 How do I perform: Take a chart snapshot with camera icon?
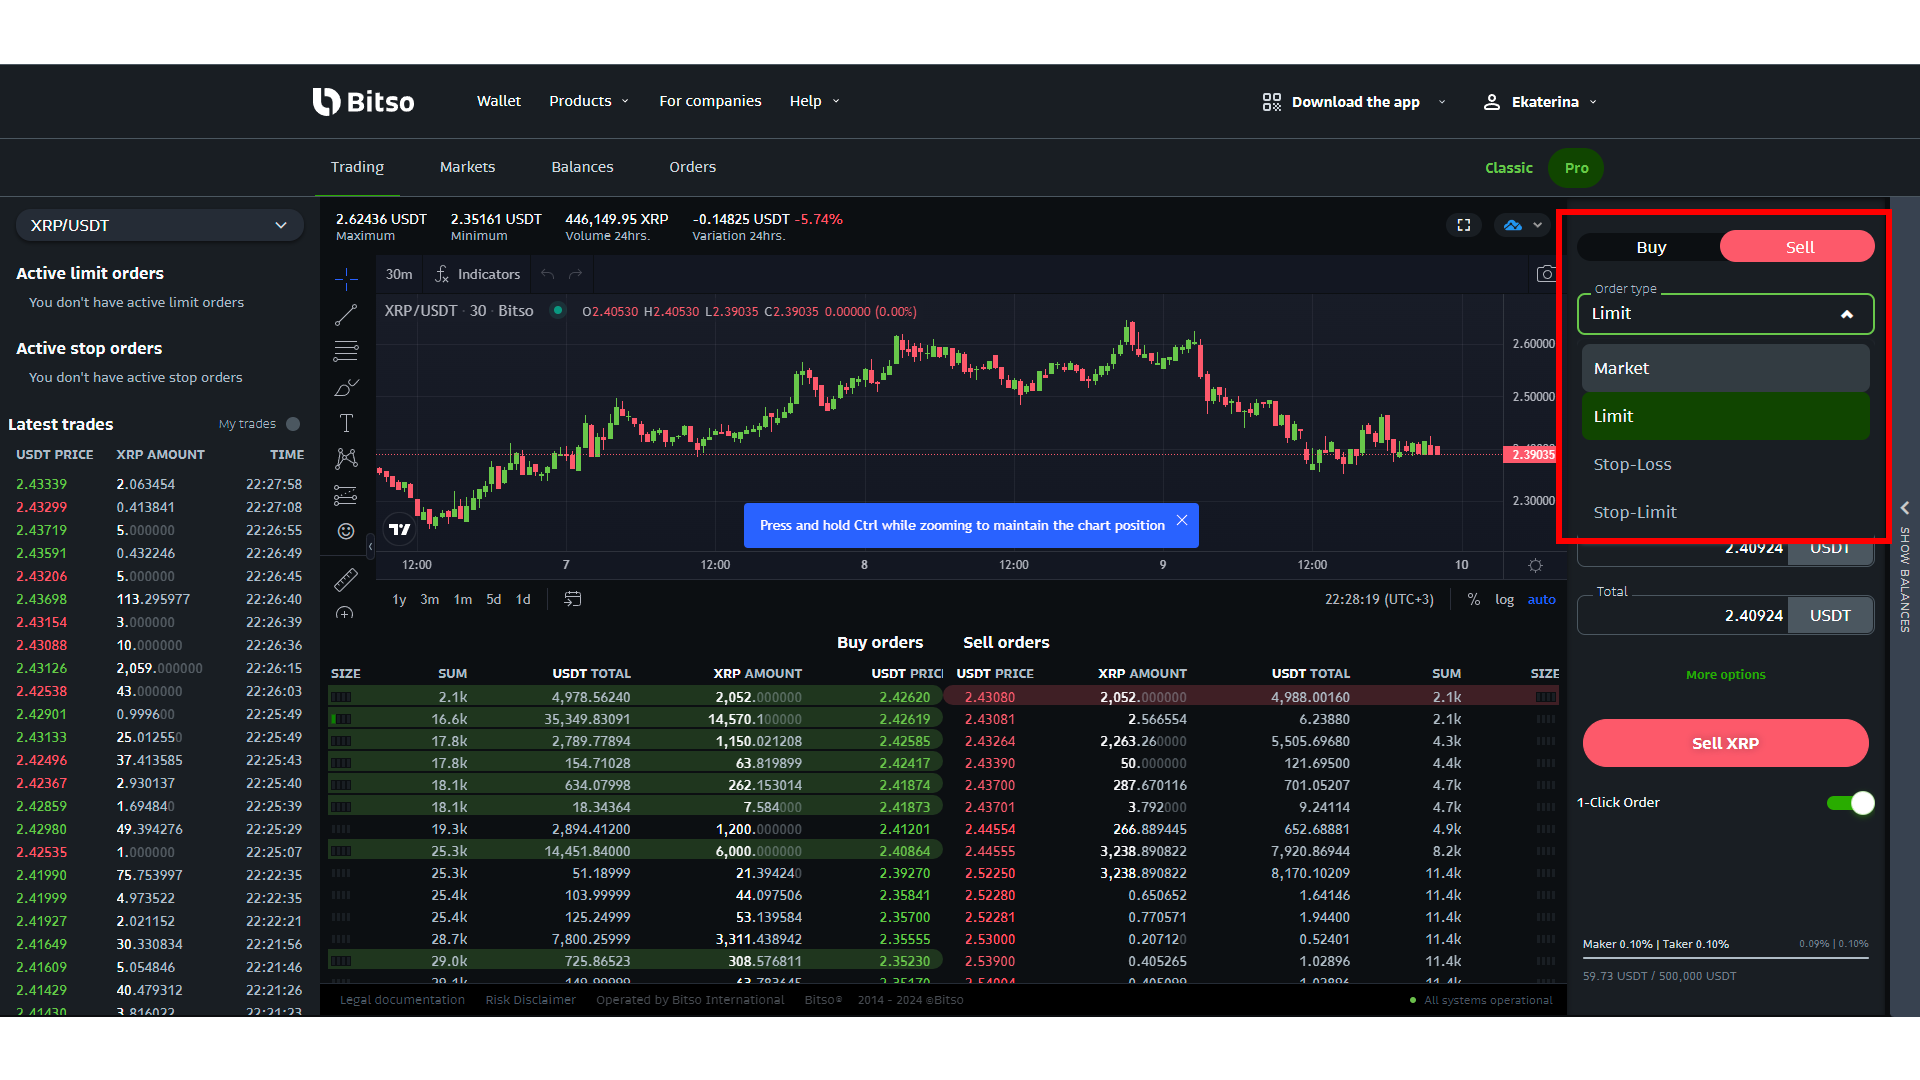tap(1546, 274)
